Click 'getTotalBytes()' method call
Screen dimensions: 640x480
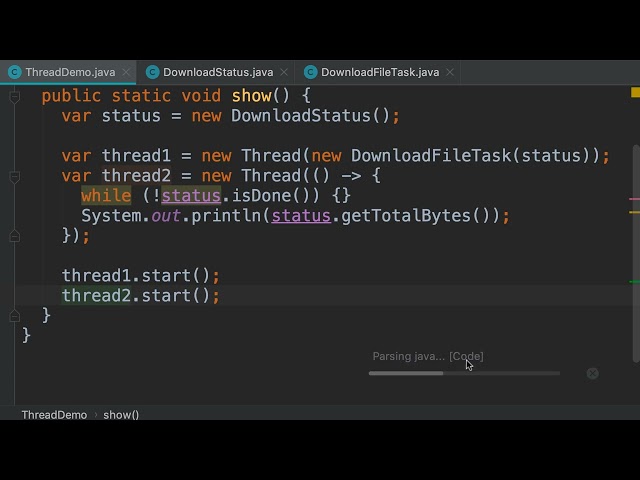click(x=415, y=216)
